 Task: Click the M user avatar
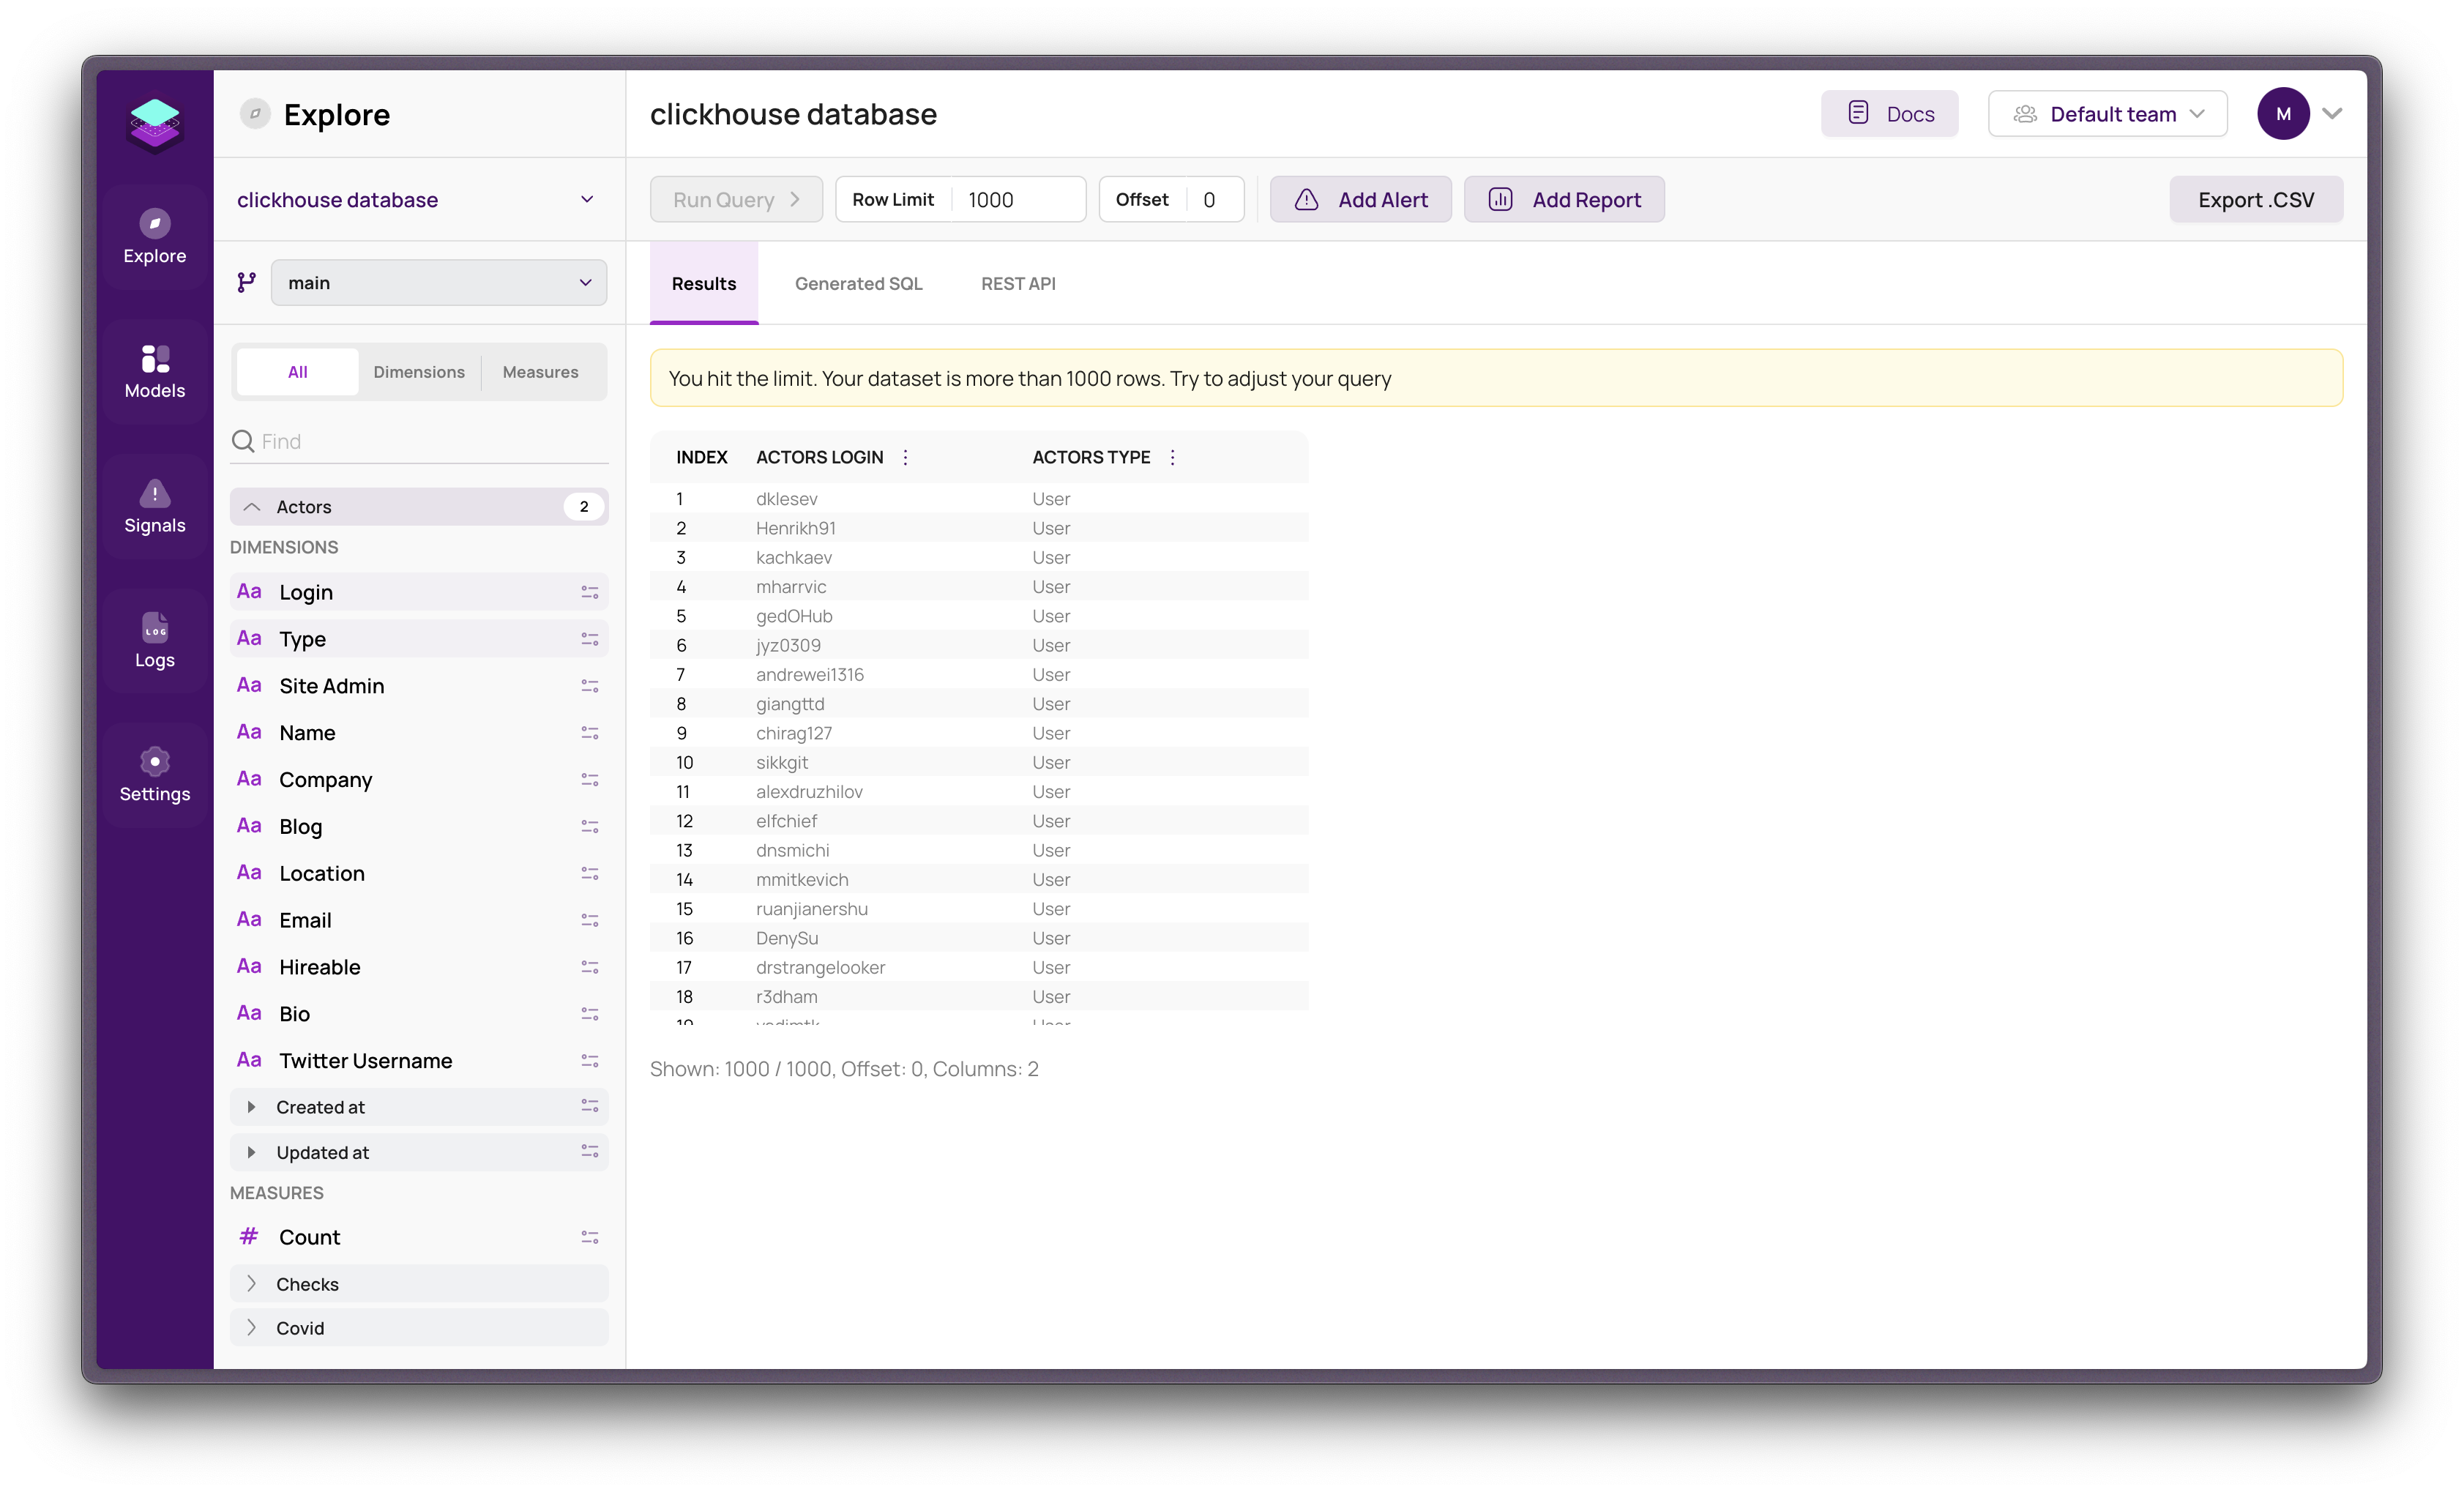(x=2283, y=114)
